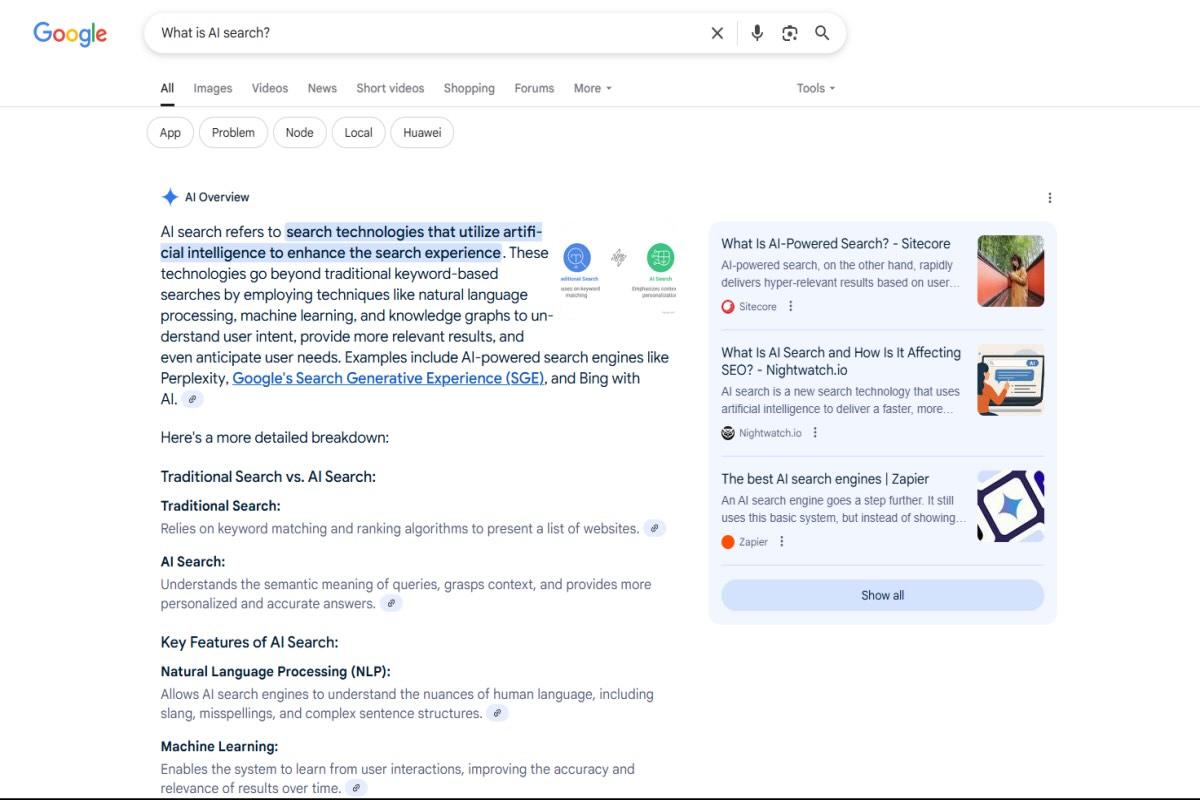Open the three-dot menu next to Sitecore
The width and height of the screenshot is (1200, 800).
(791, 306)
